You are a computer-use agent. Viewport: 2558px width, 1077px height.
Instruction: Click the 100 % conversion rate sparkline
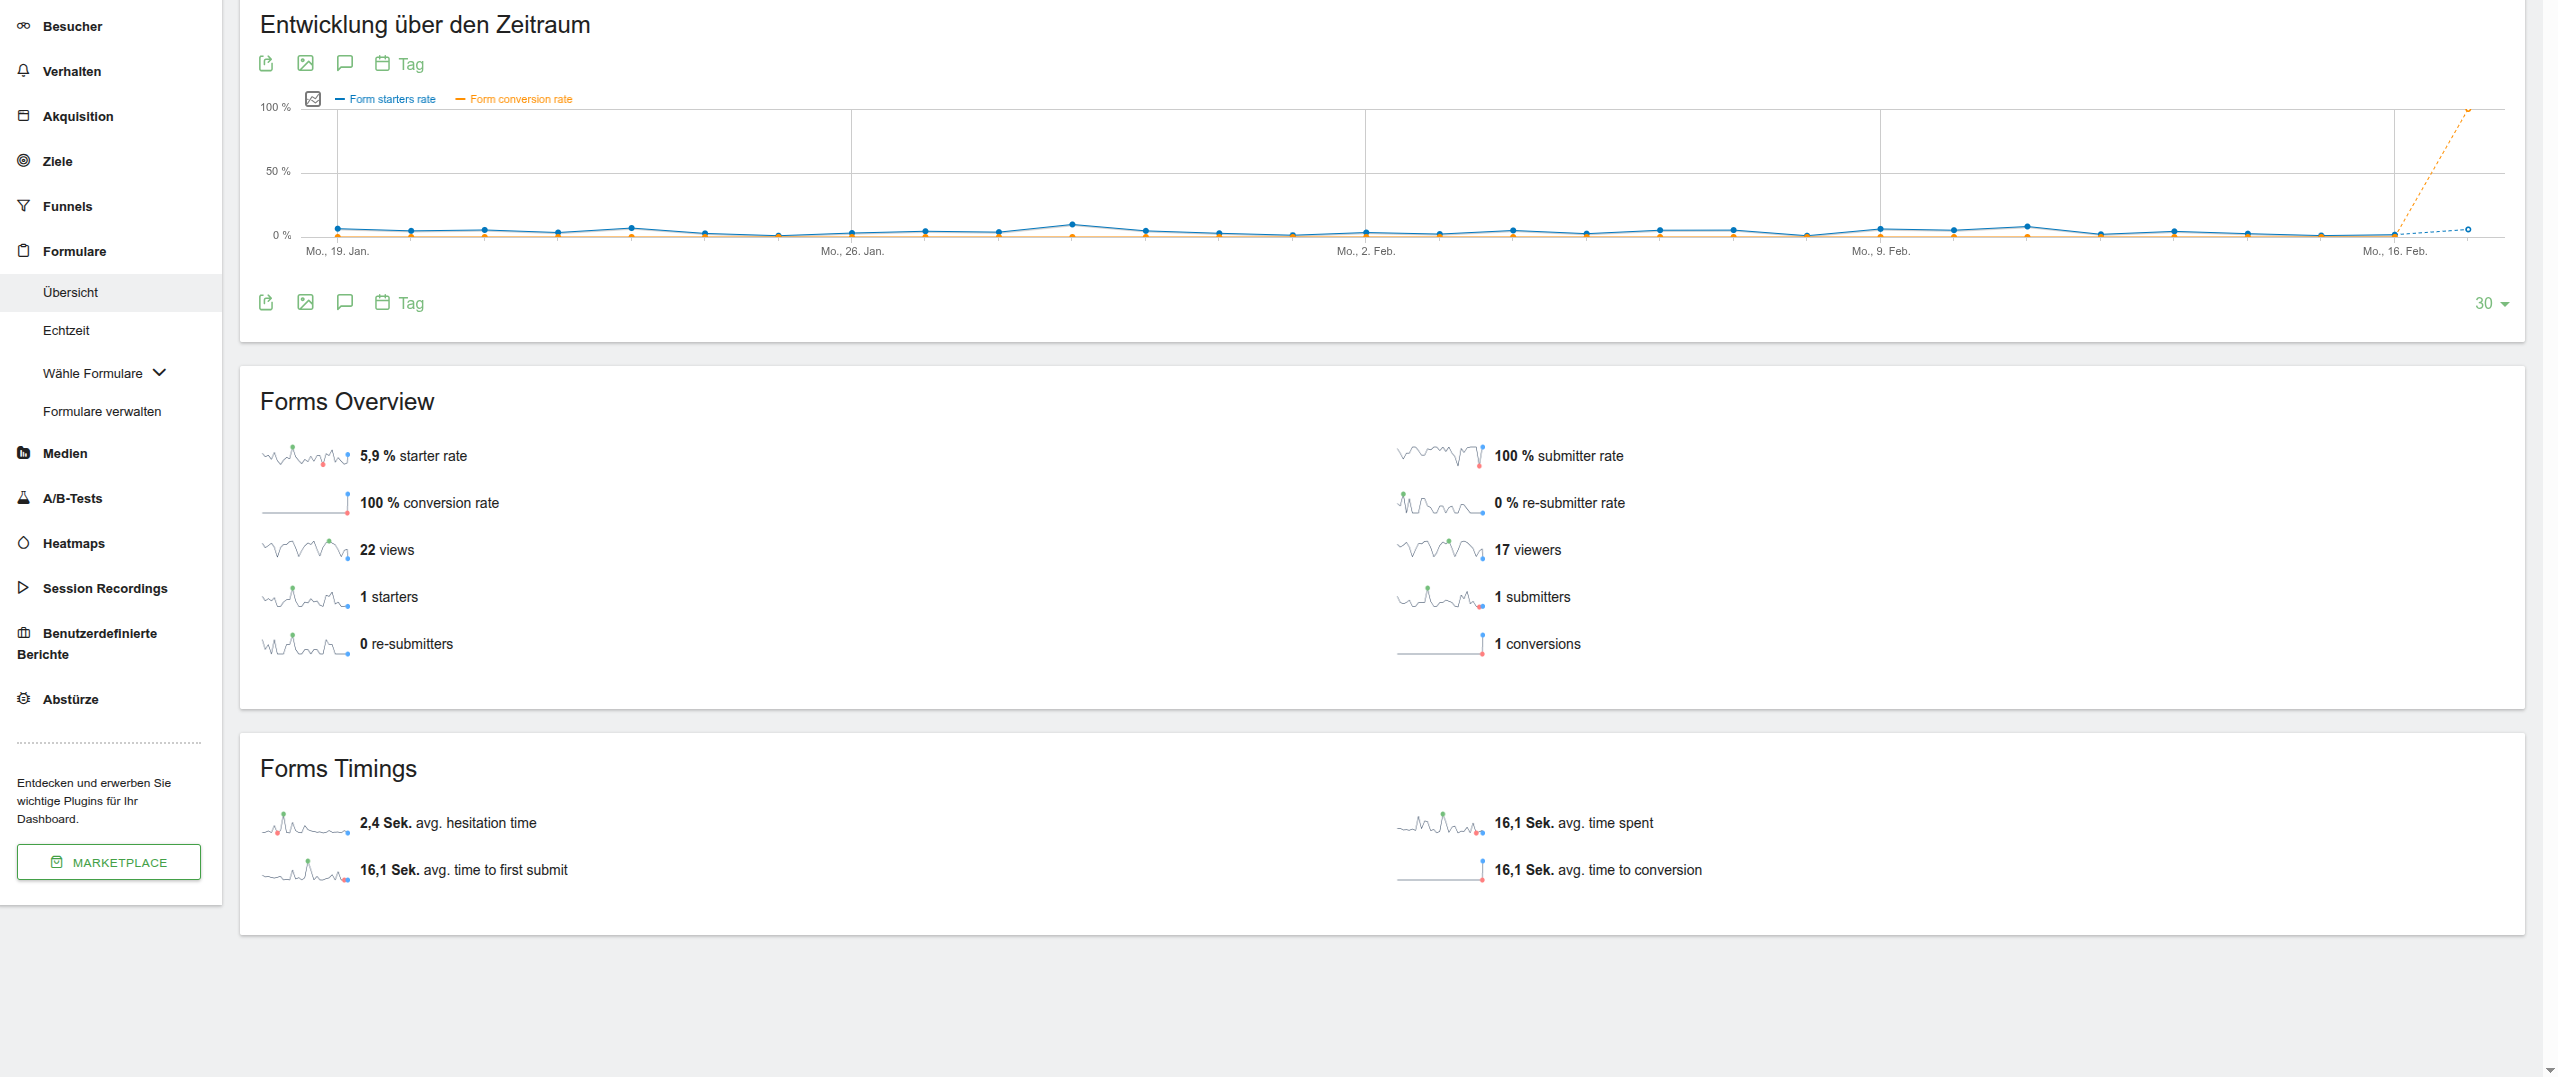[x=305, y=503]
